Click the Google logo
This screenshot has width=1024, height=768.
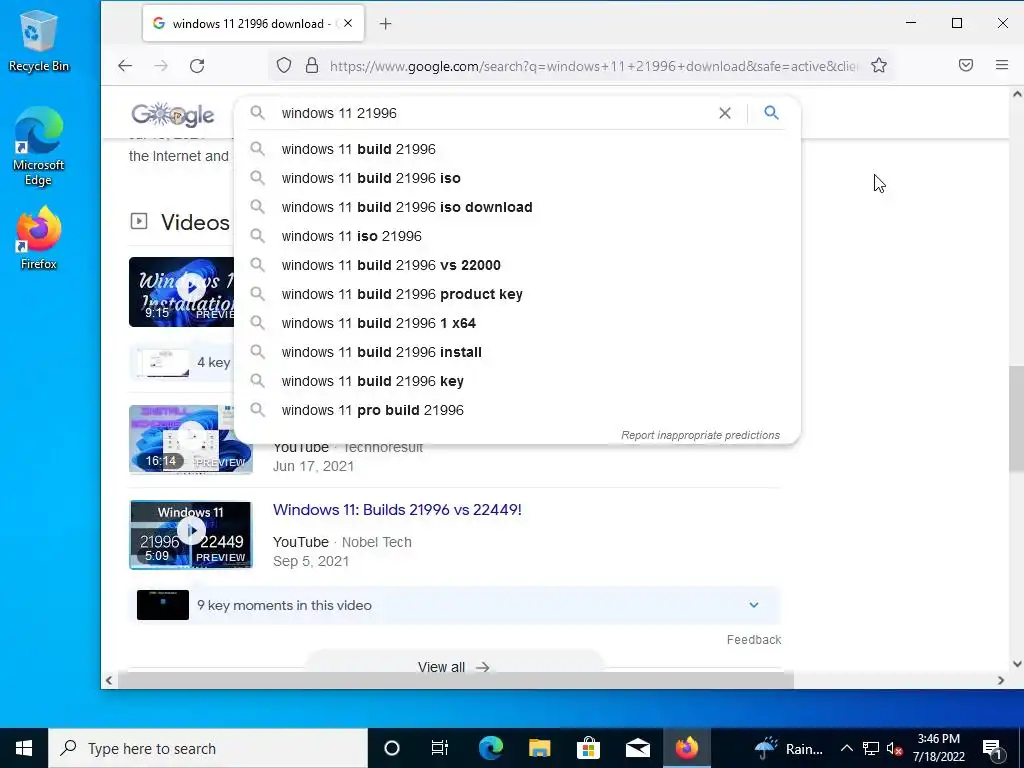point(172,114)
